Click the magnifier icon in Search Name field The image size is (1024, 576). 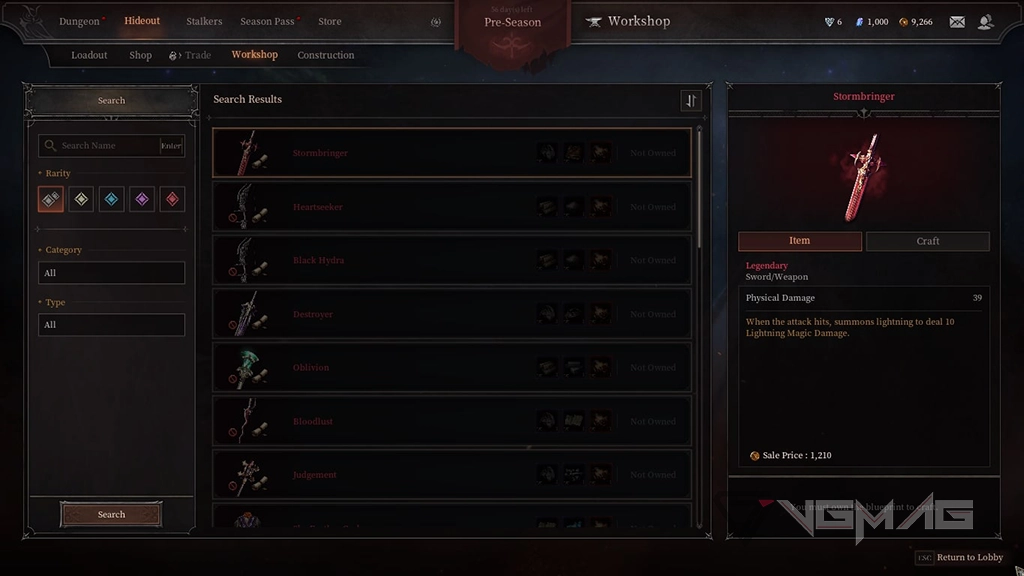click(50, 146)
